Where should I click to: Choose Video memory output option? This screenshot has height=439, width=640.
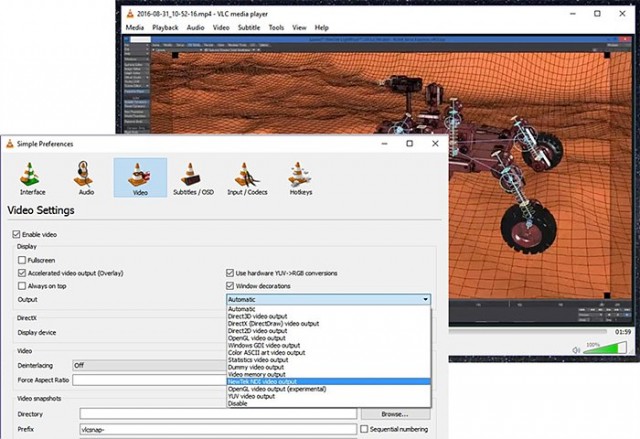pos(329,375)
